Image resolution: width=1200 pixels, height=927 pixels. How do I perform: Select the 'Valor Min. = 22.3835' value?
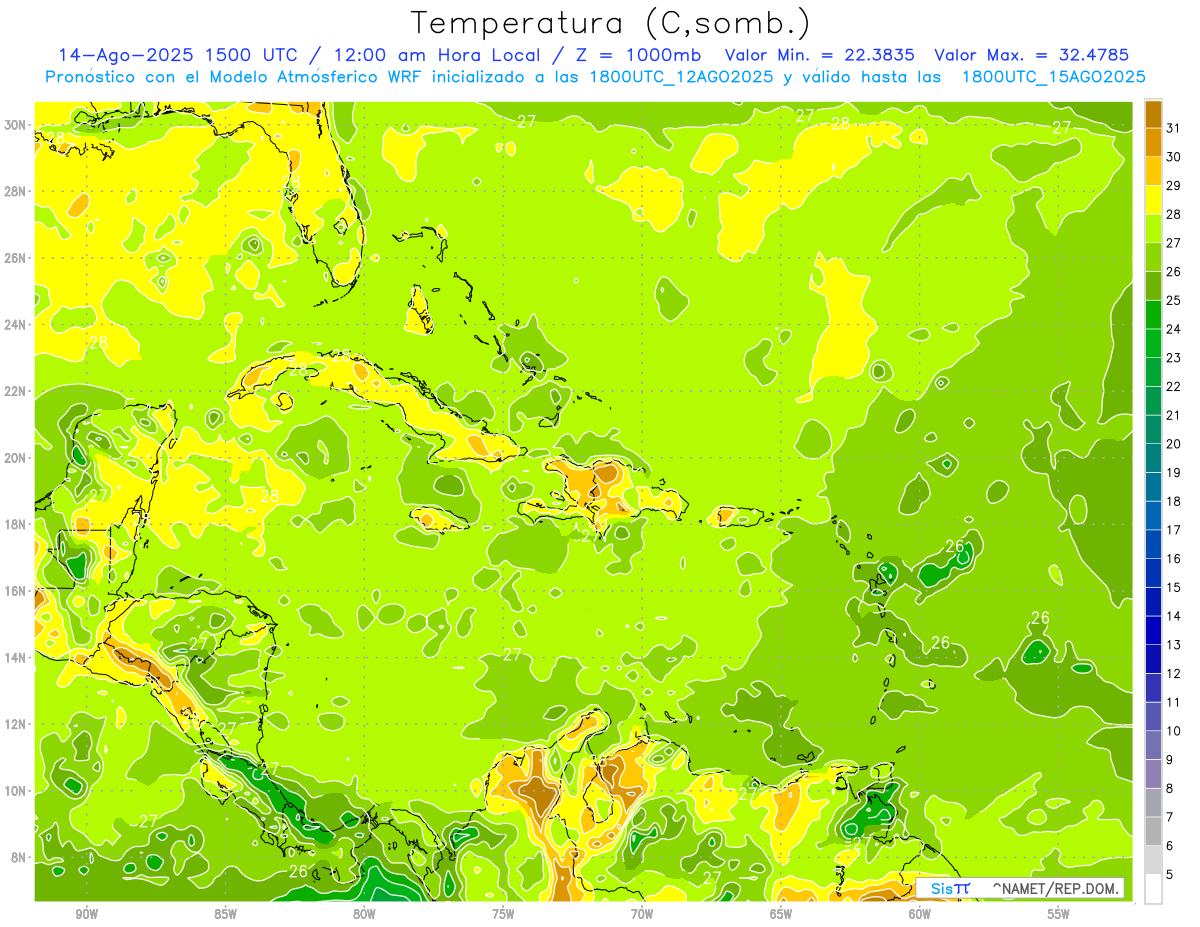click(820, 55)
